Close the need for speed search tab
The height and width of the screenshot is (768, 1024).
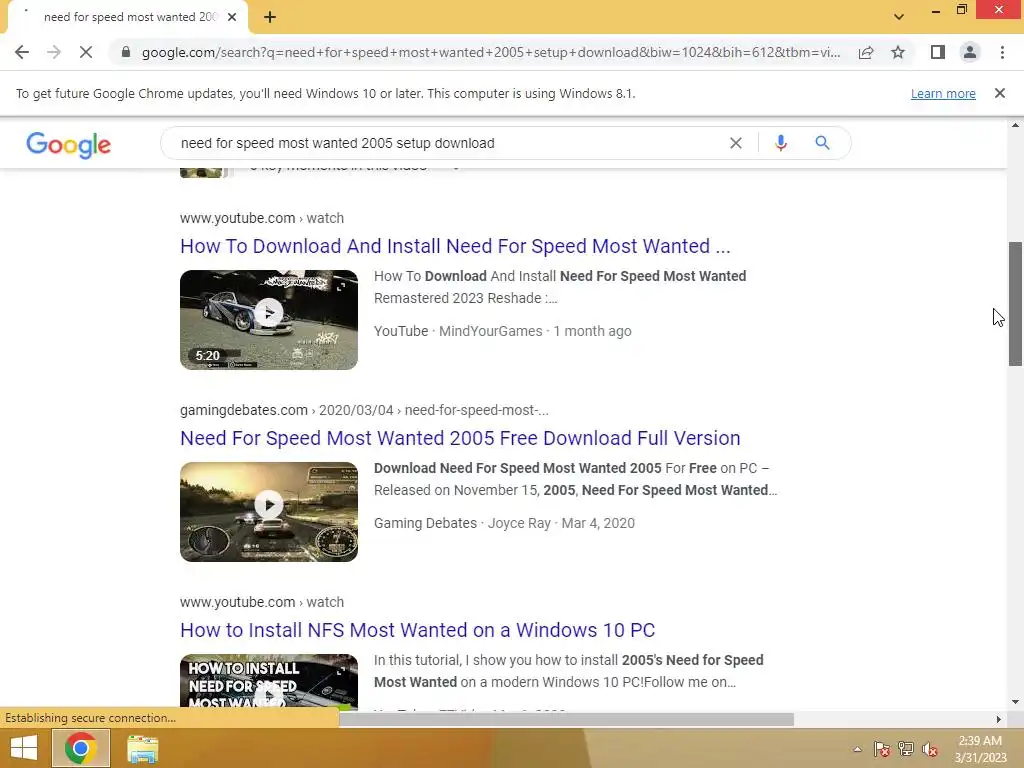232,17
